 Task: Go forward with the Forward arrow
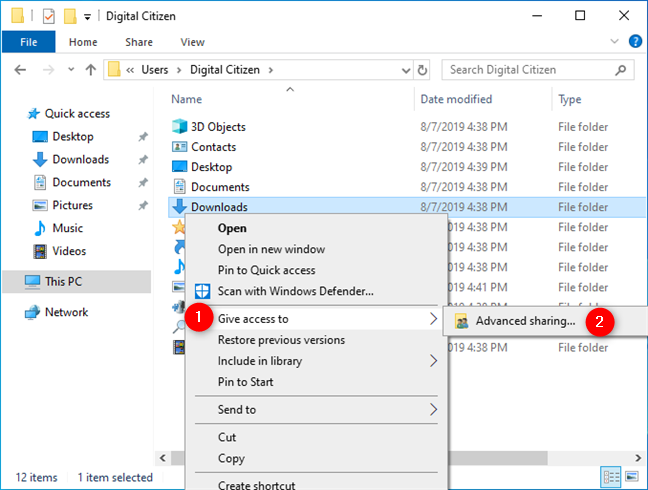click(x=48, y=70)
